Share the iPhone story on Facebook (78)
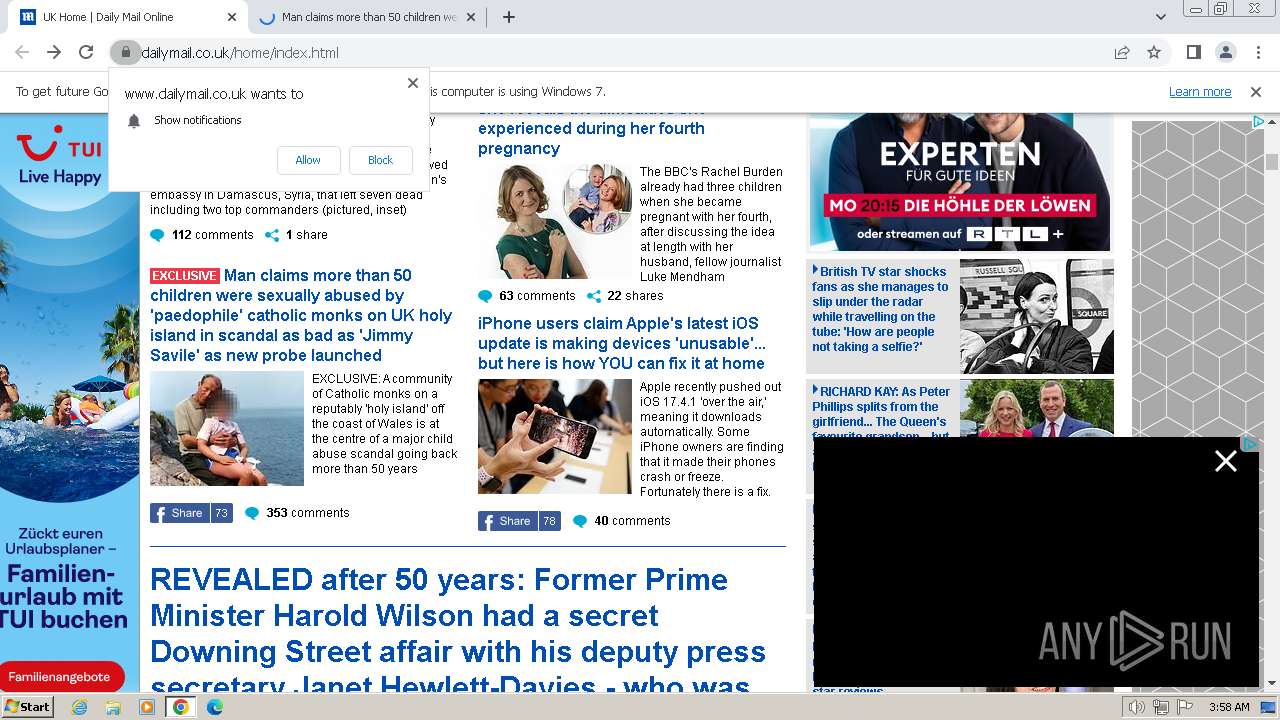 519,521
